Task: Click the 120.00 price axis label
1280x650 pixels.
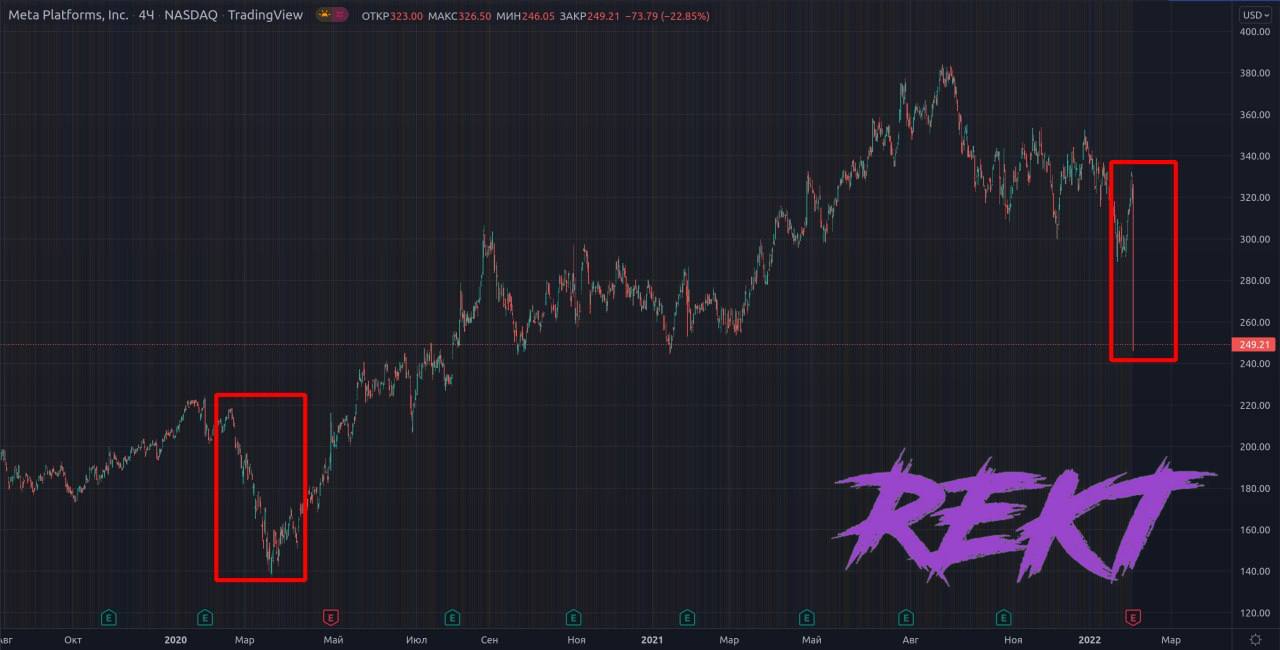Action: coord(1255,613)
